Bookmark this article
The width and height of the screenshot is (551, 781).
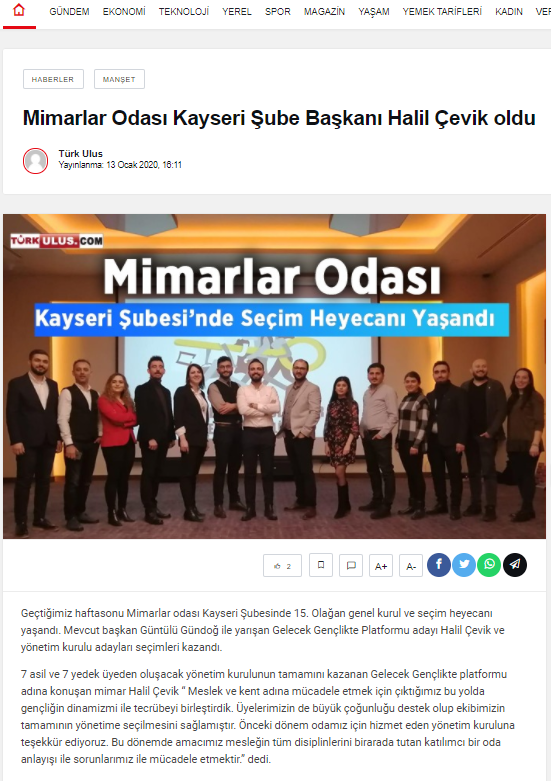click(321, 565)
